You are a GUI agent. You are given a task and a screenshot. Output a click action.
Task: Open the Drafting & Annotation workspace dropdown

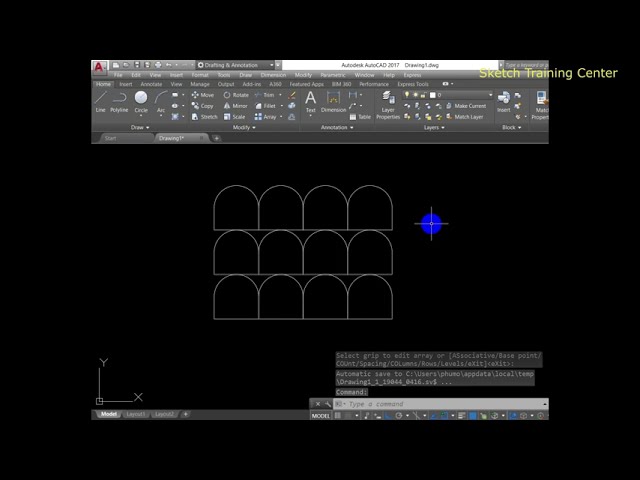click(x=235, y=65)
